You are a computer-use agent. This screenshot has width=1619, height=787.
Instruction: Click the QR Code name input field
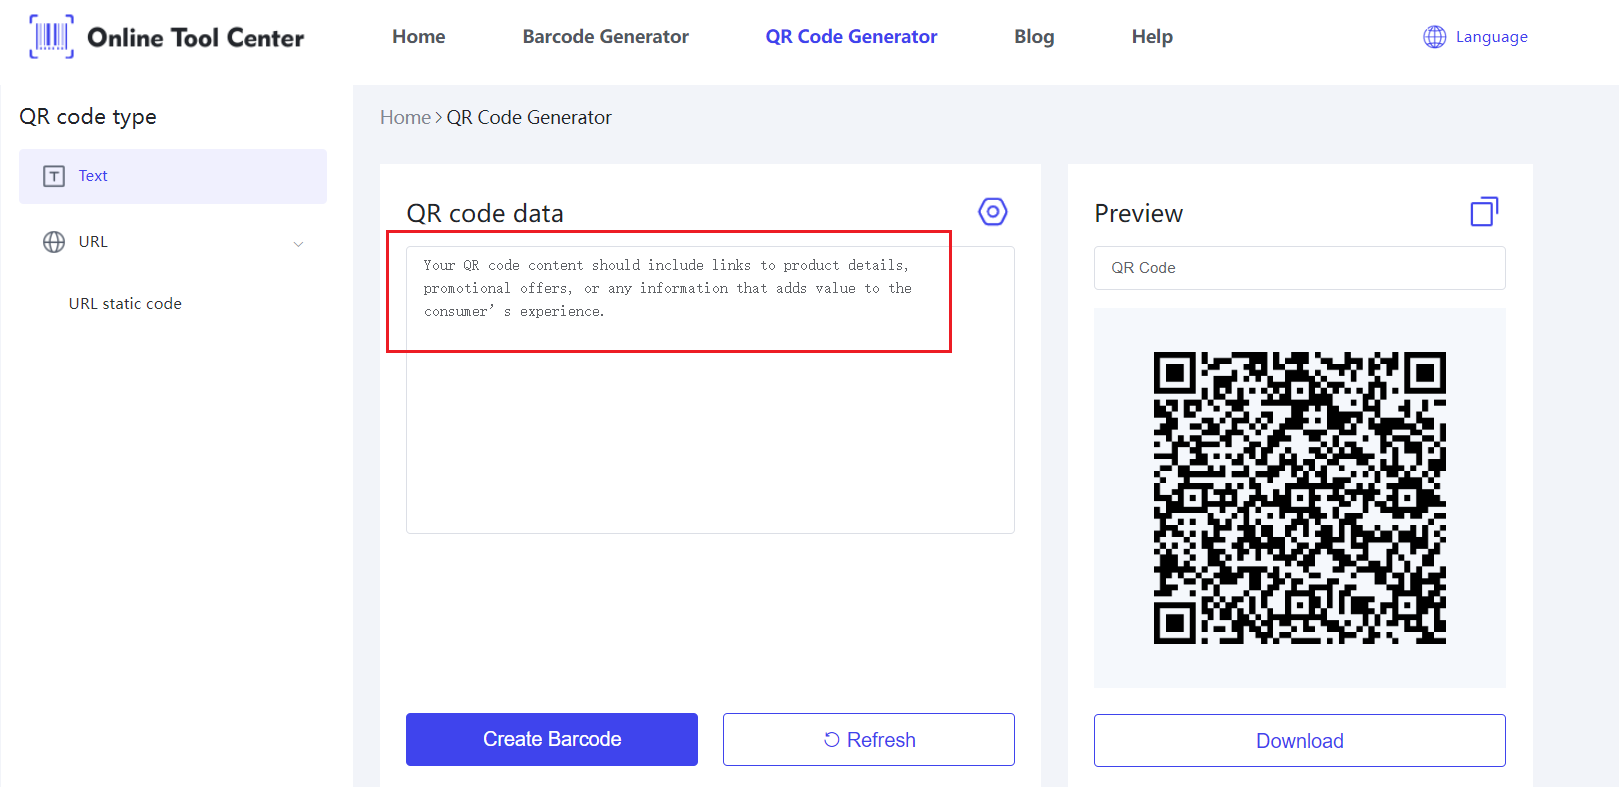[x=1299, y=268]
